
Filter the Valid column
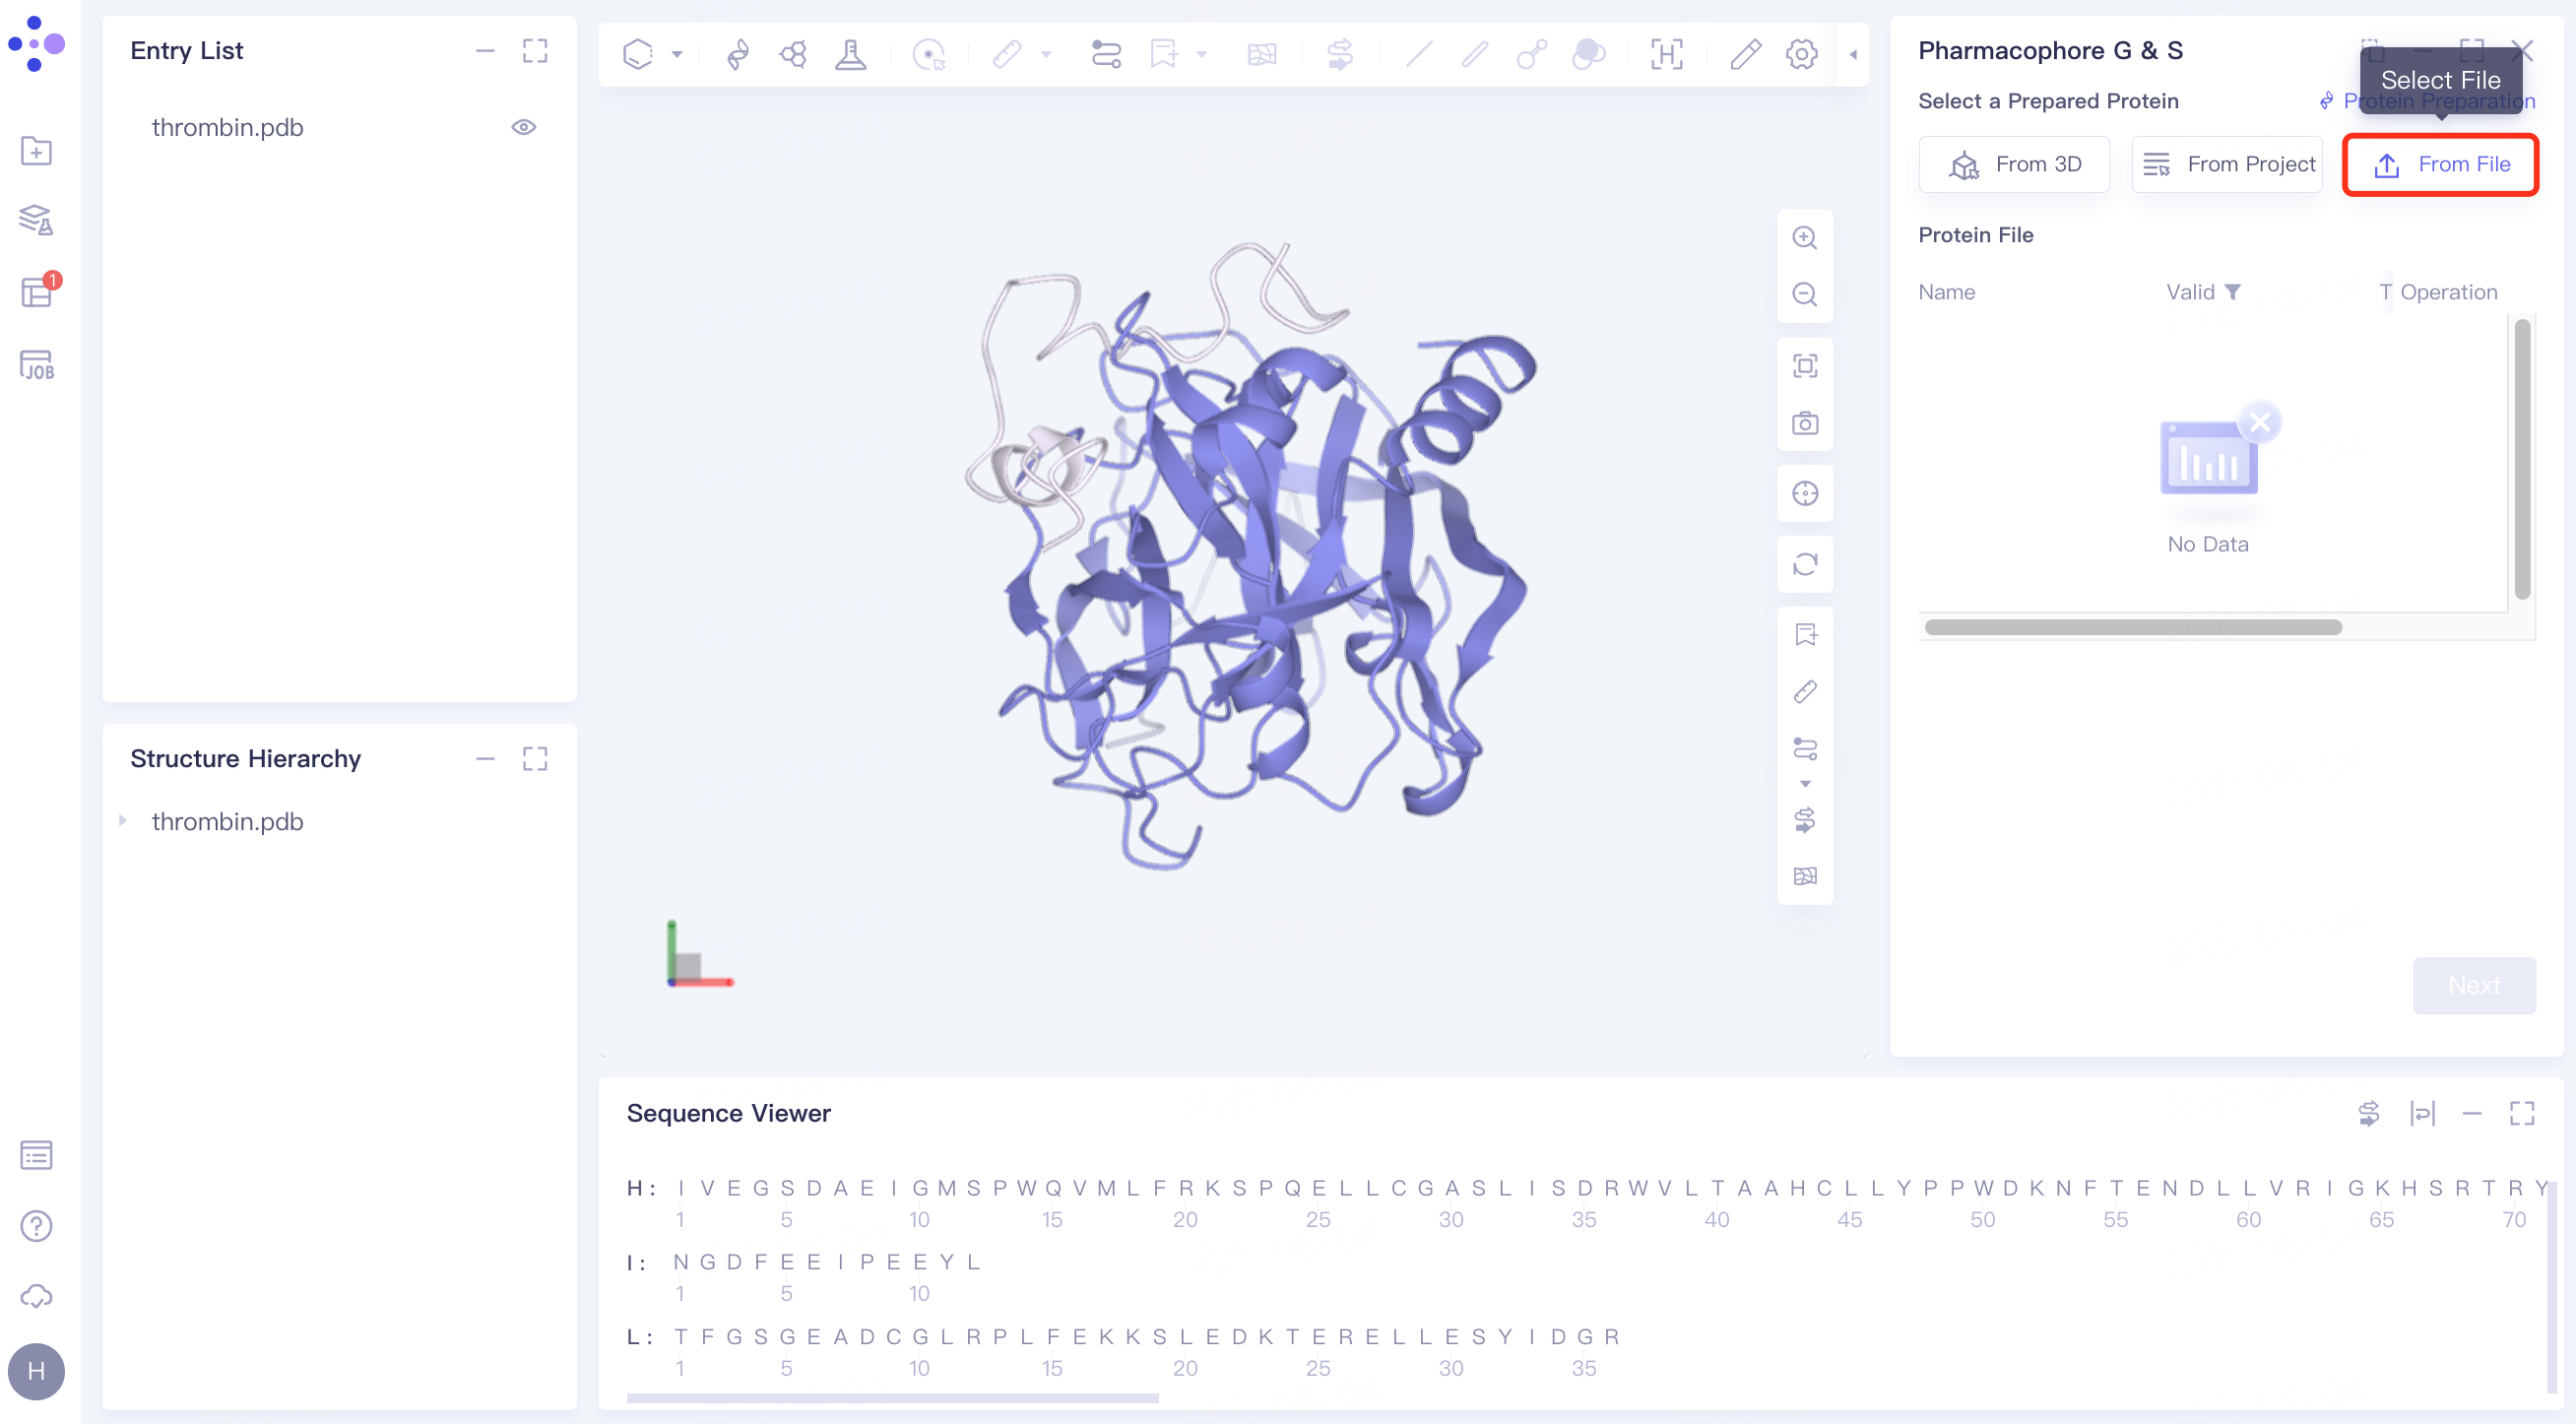[x=2232, y=292]
